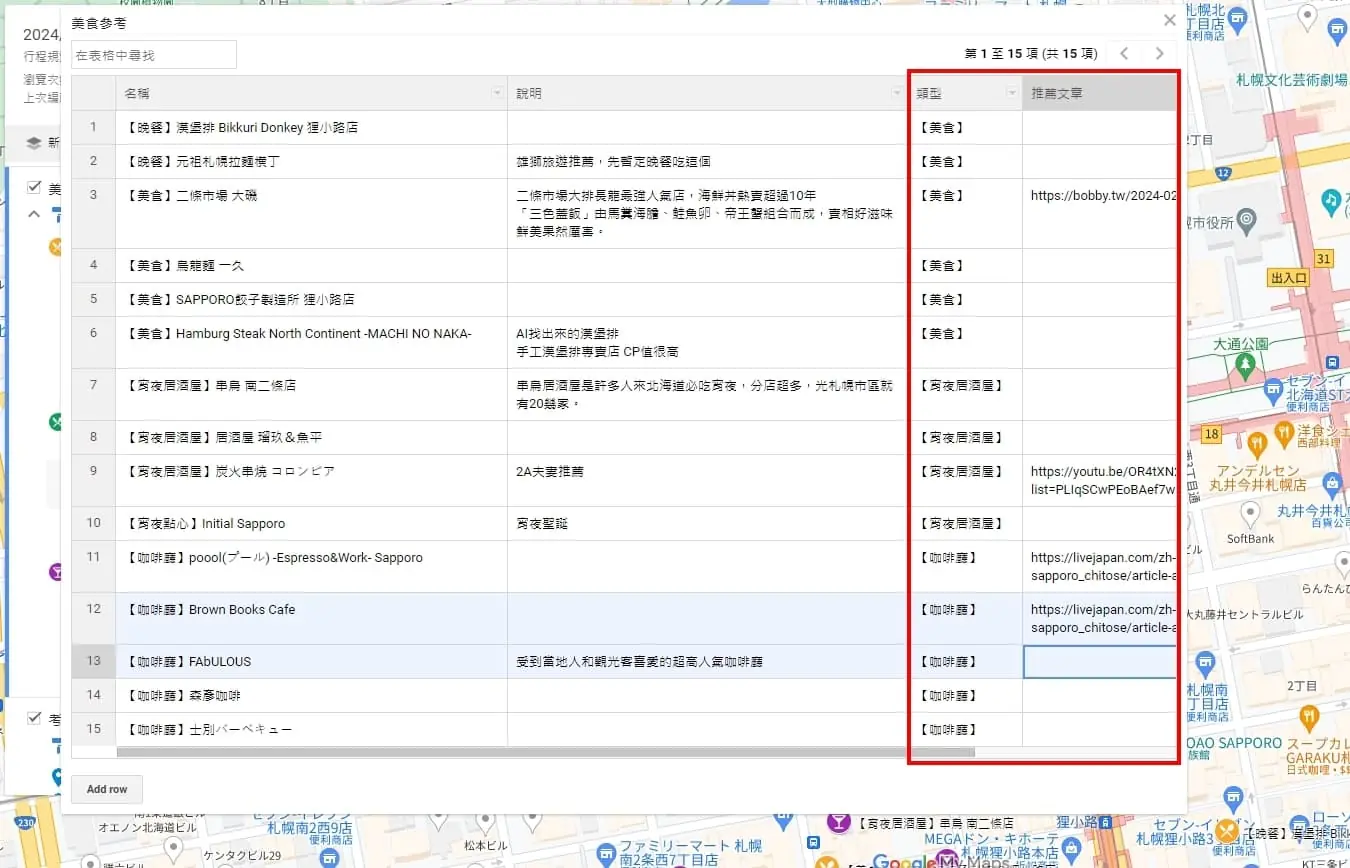The height and width of the screenshot is (868, 1350).
Task: Go to the previous page of table rows
Action: 1124,54
